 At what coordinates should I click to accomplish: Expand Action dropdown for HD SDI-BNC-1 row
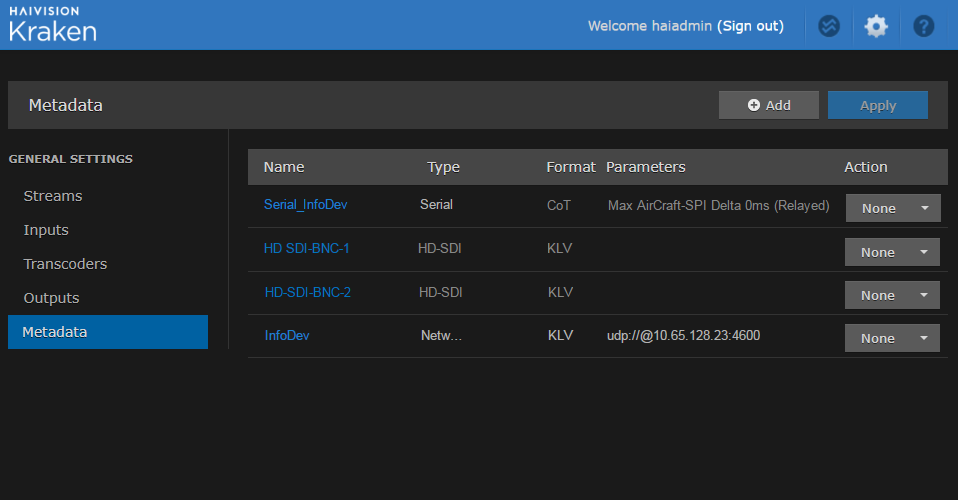892,252
